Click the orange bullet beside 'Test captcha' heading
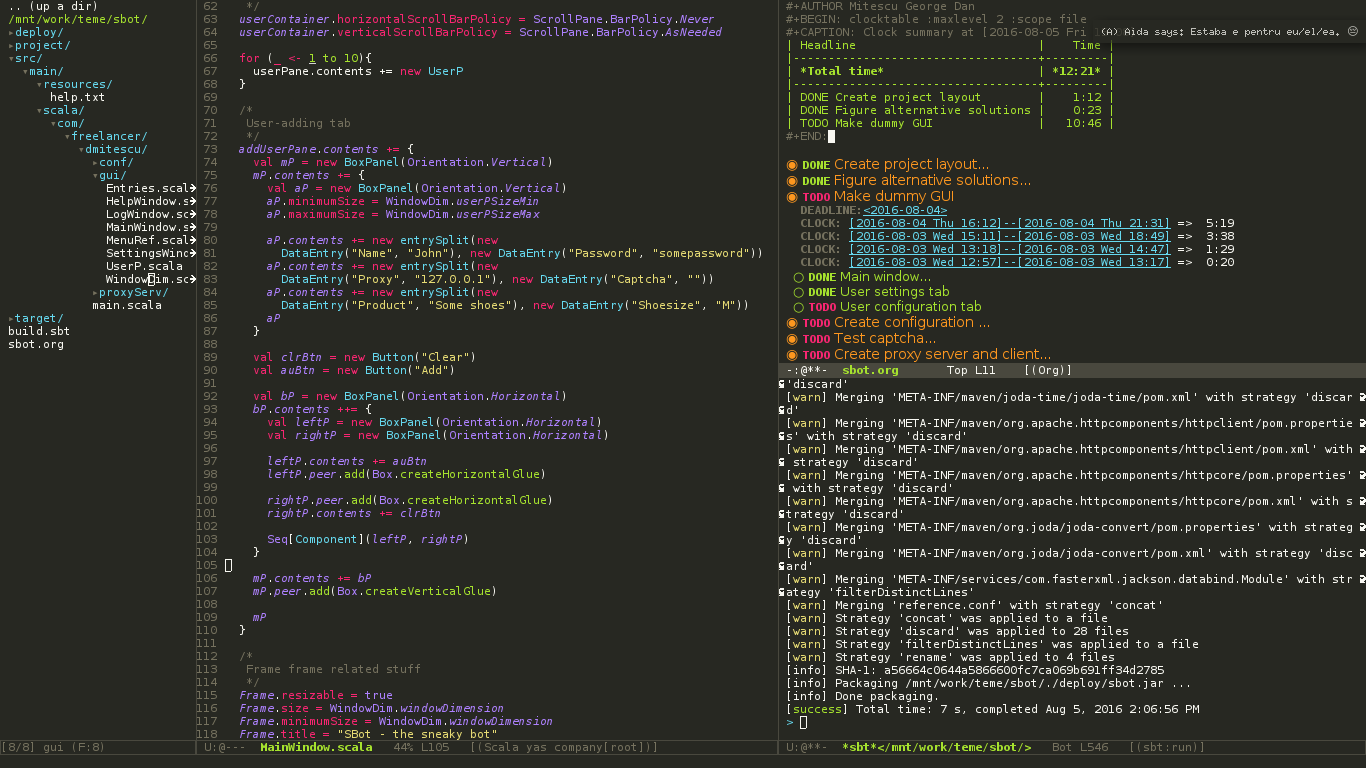The image size is (1366, 768). click(x=792, y=339)
